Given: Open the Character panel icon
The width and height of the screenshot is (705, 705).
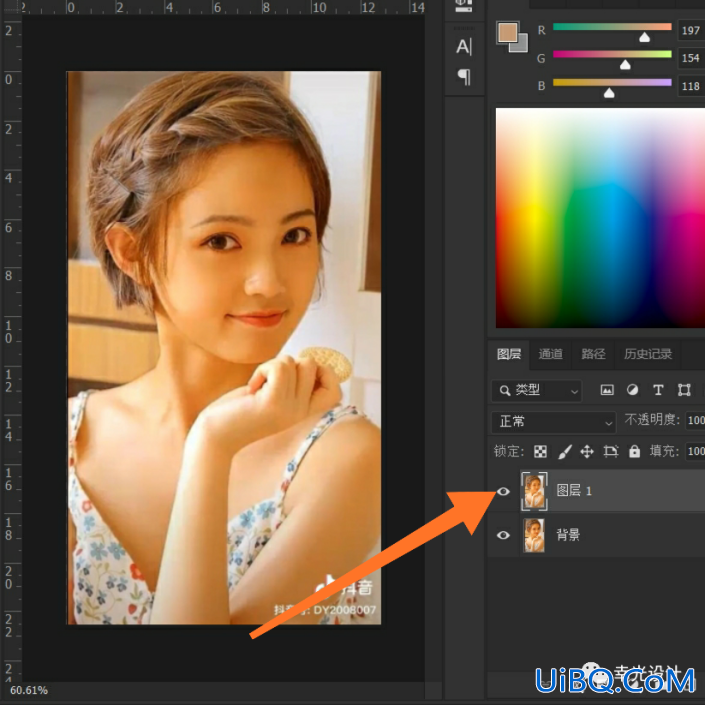Looking at the screenshot, I should (x=464, y=47).
